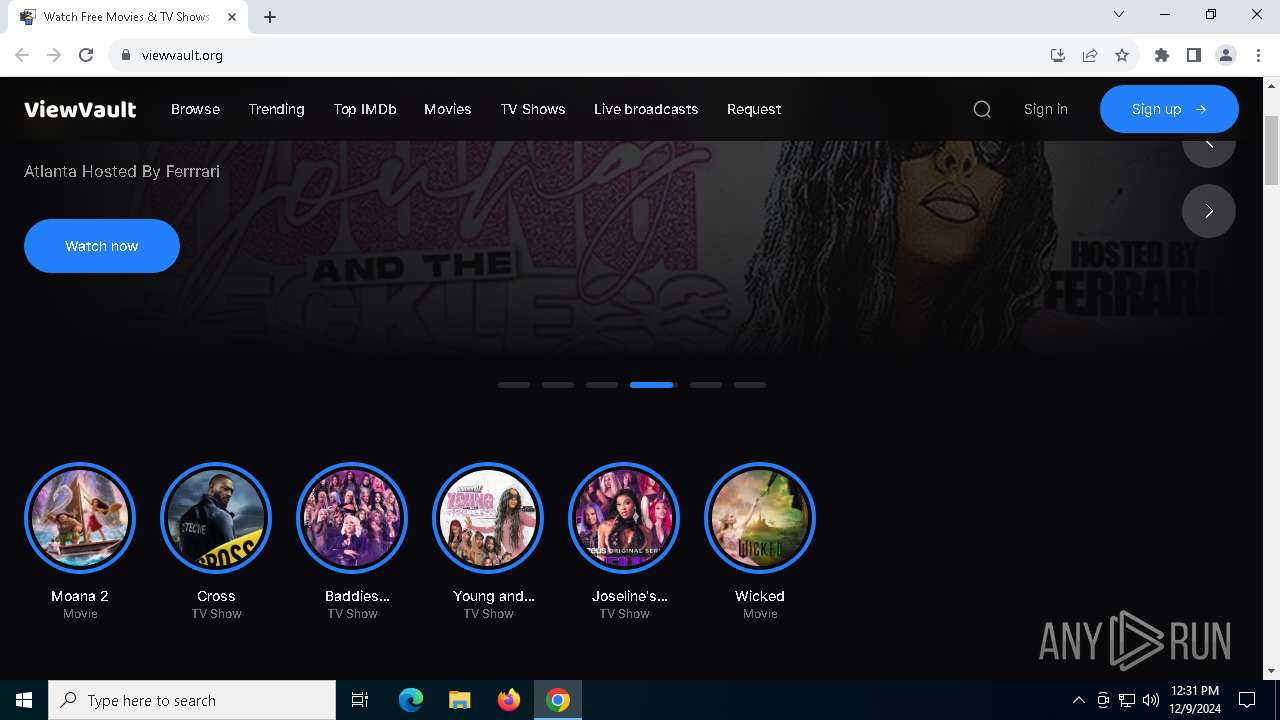
Task: Go forward in the browser
Action: pos(54,55)
